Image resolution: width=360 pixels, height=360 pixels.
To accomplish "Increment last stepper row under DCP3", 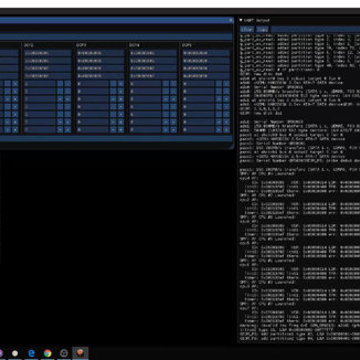I will pos(121,130).
